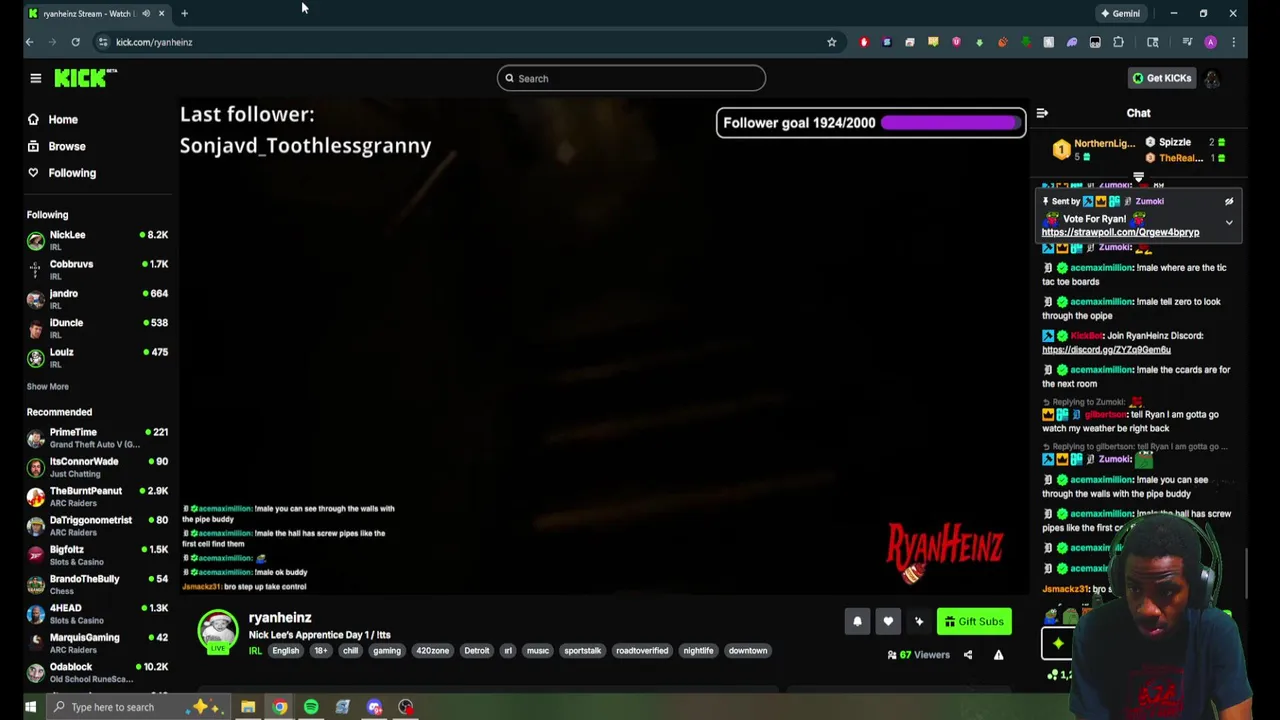Open DaTriggonometrist recommended channel
Viewport: 1280px width, 720px height.
click(97, 526)
